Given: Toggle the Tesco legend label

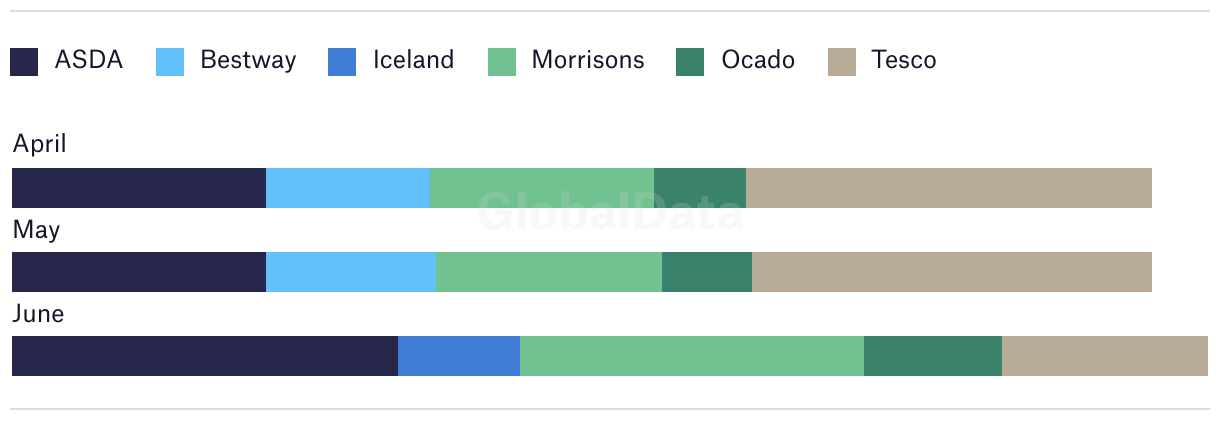Looking at the screenshot, I should pos(904,60).
